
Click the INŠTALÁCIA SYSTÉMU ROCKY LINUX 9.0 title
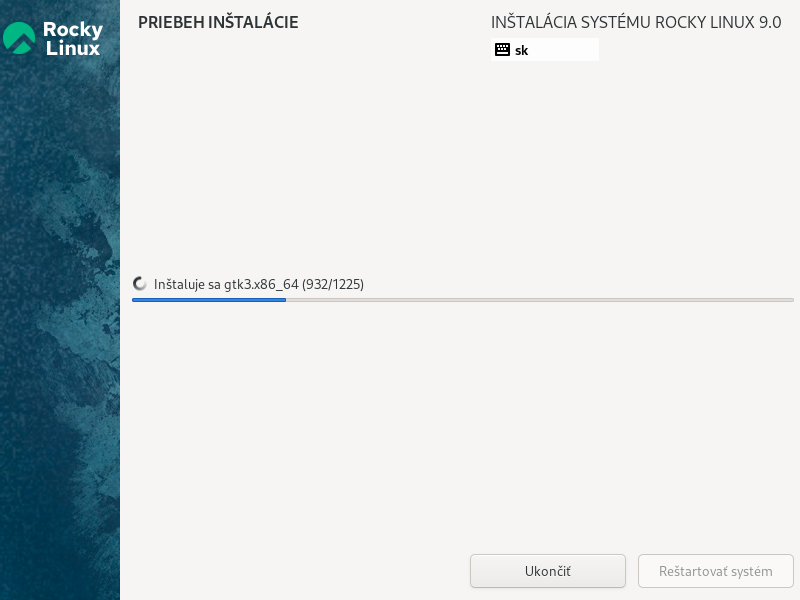(x=636, y=22)
